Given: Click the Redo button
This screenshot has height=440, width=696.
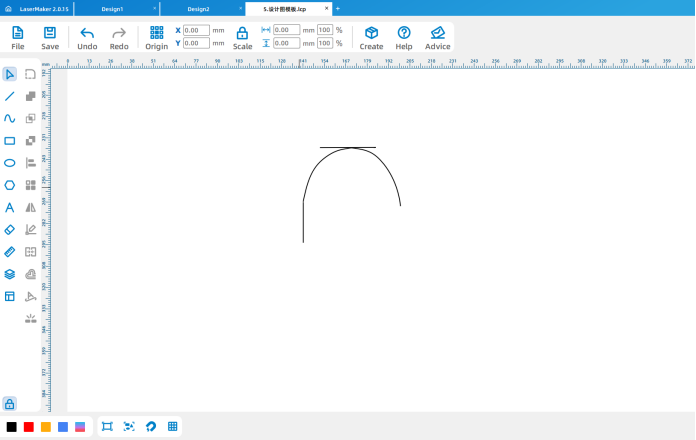Looking at the screenshot, I should coord(119,37).
